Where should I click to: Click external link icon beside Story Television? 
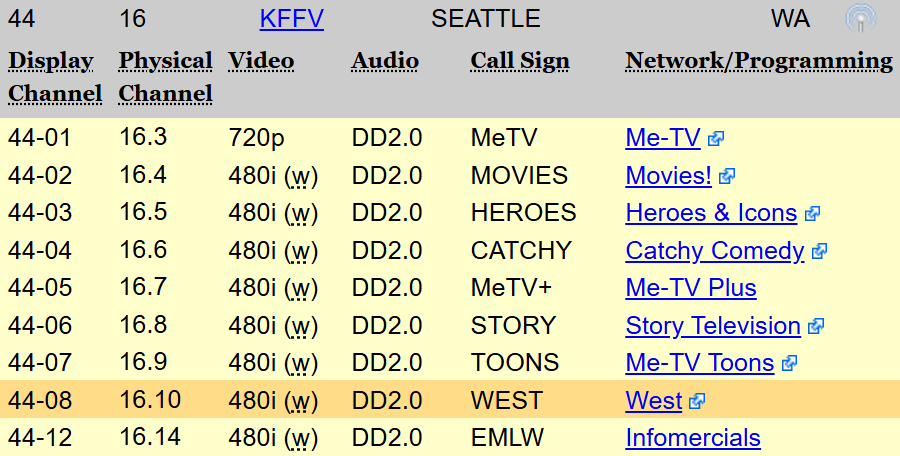816,326
